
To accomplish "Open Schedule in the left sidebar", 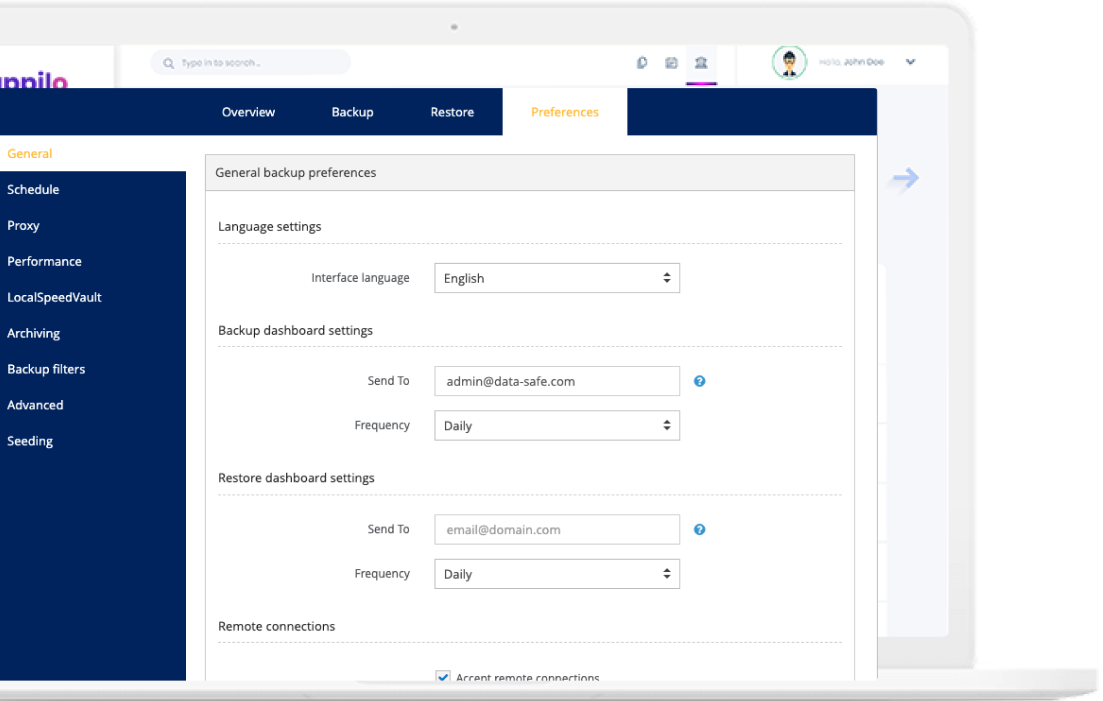I will [33, 189].
